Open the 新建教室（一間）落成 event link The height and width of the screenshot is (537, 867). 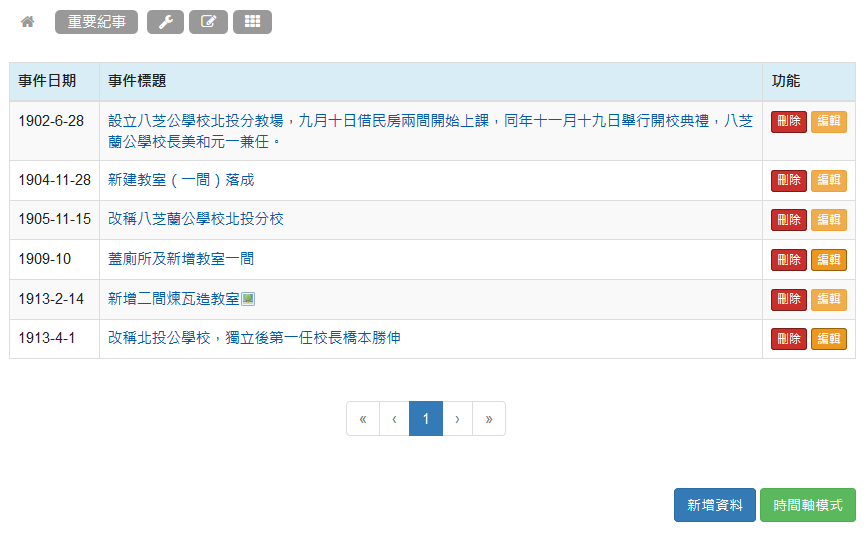coord(181,180)
